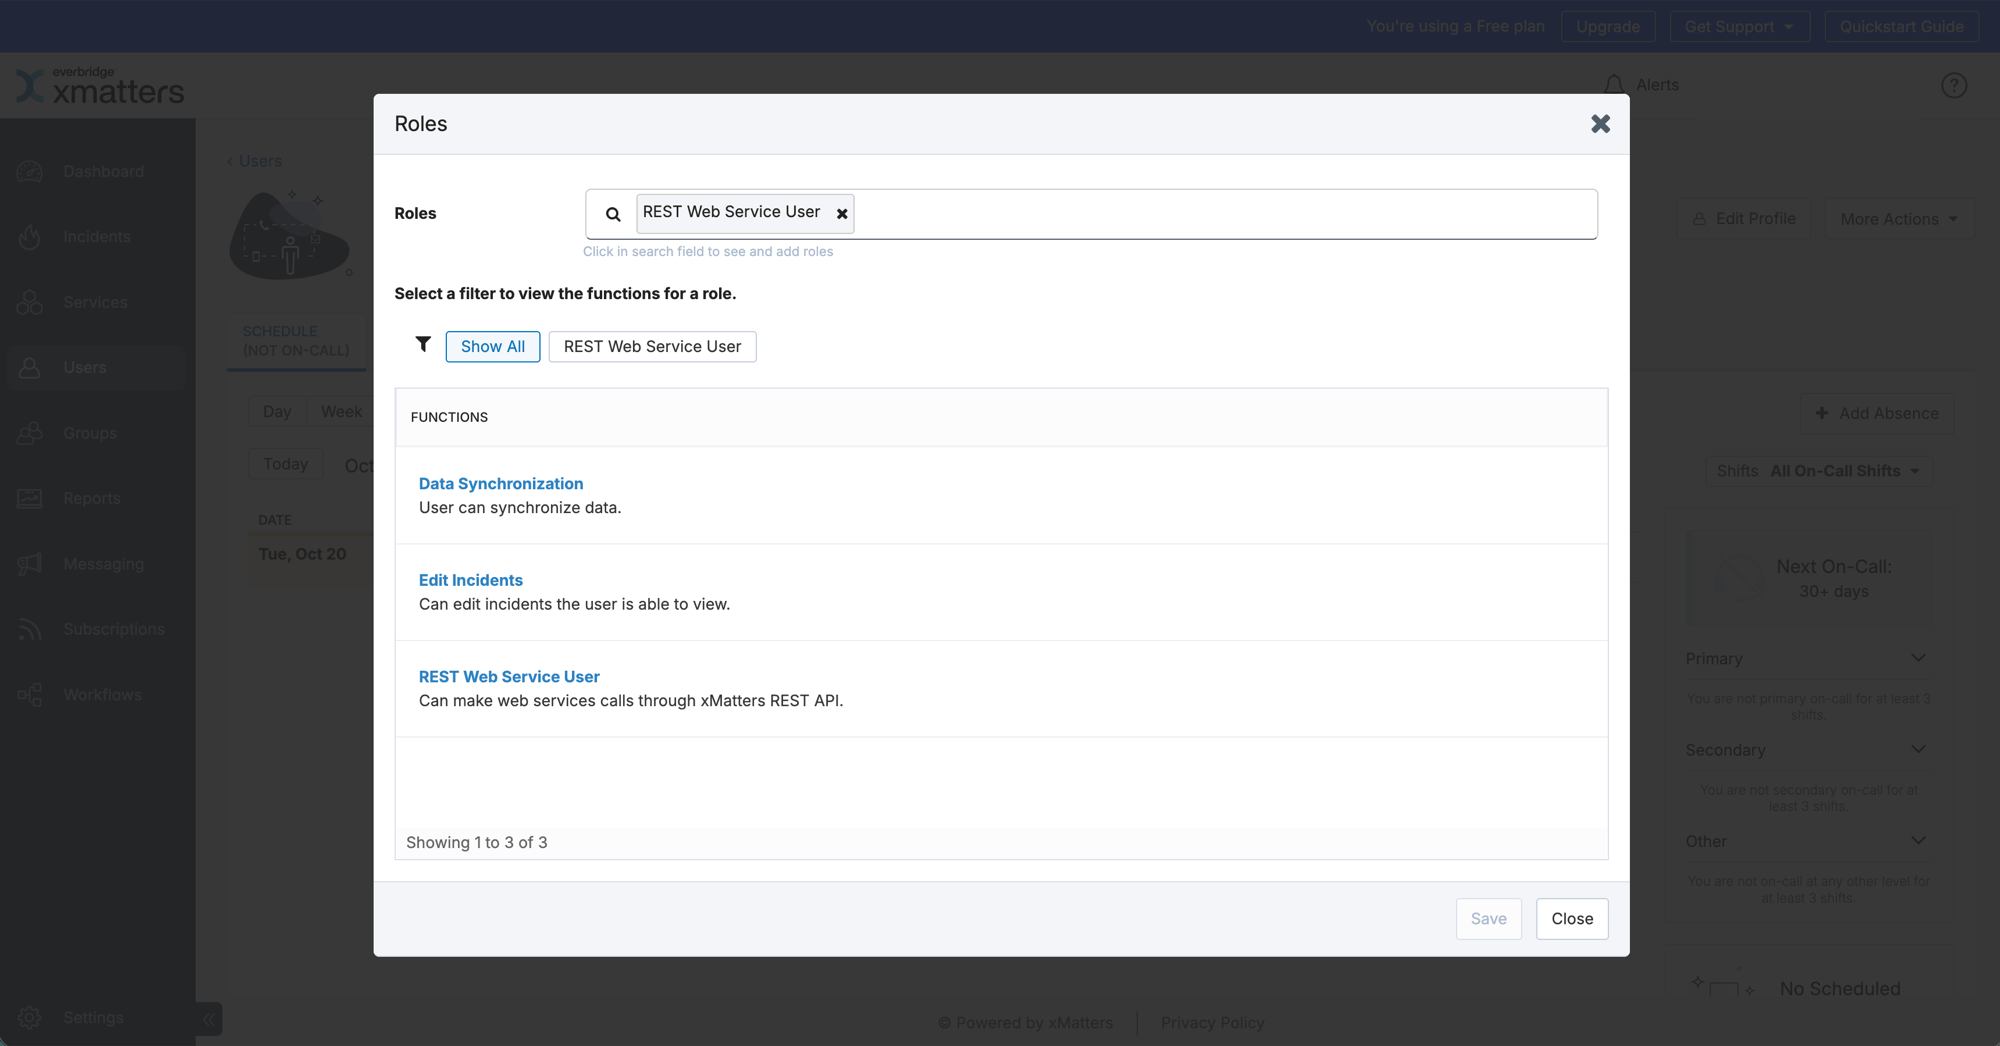Open the More Actions dropdown
This screenshot has width=2000, height=1046.
tap(1899, 219)
